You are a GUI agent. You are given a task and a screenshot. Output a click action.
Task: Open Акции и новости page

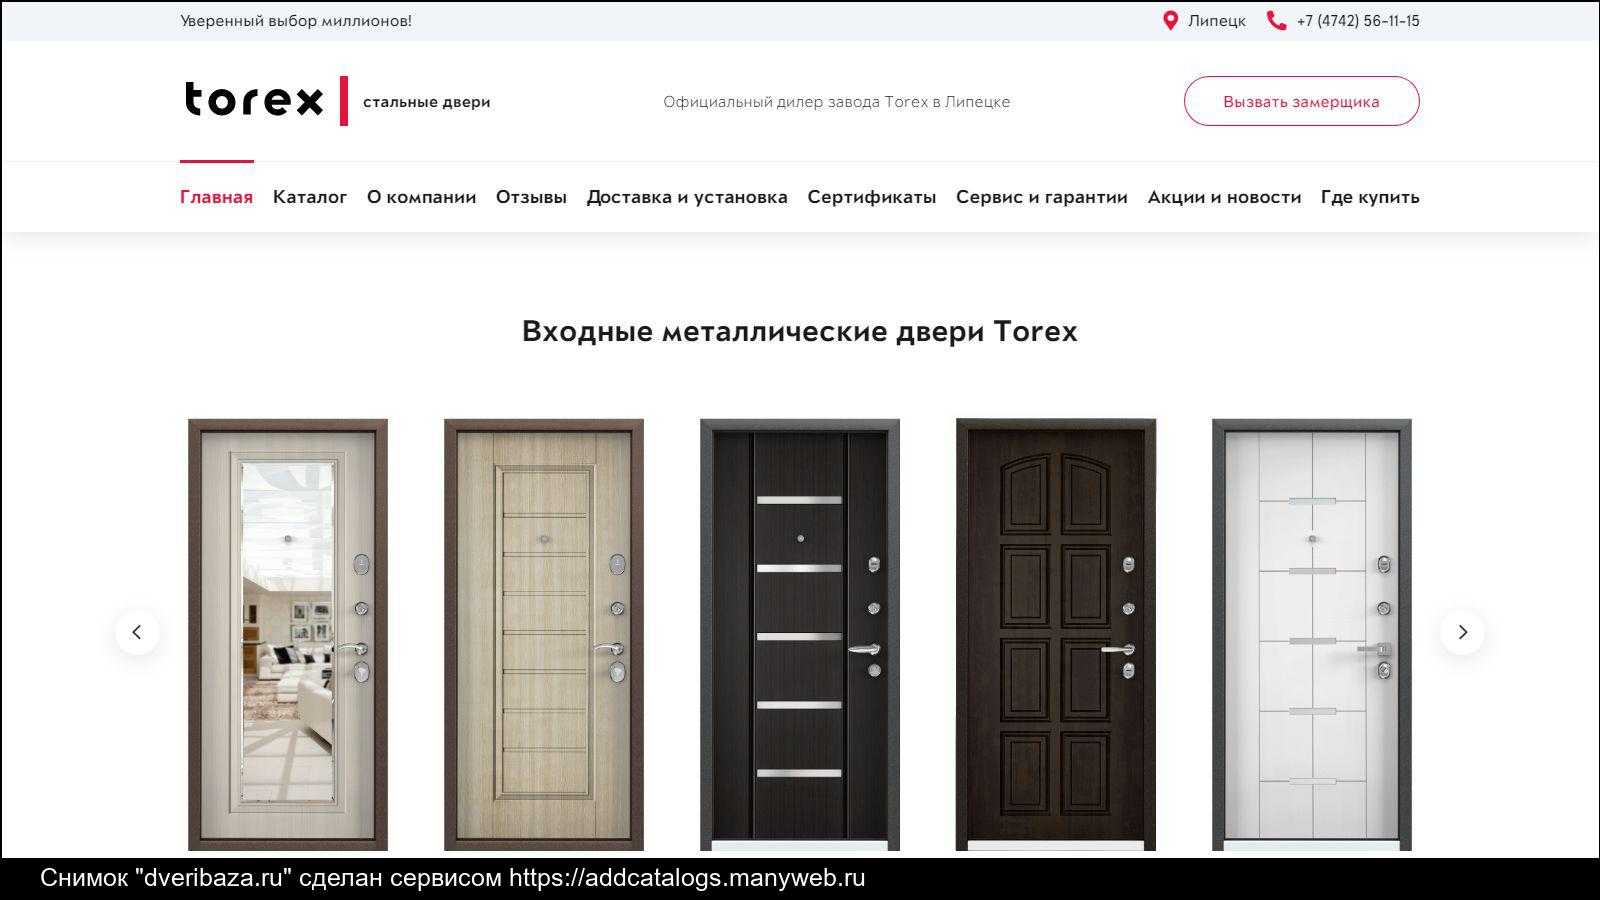(1224, 197)
